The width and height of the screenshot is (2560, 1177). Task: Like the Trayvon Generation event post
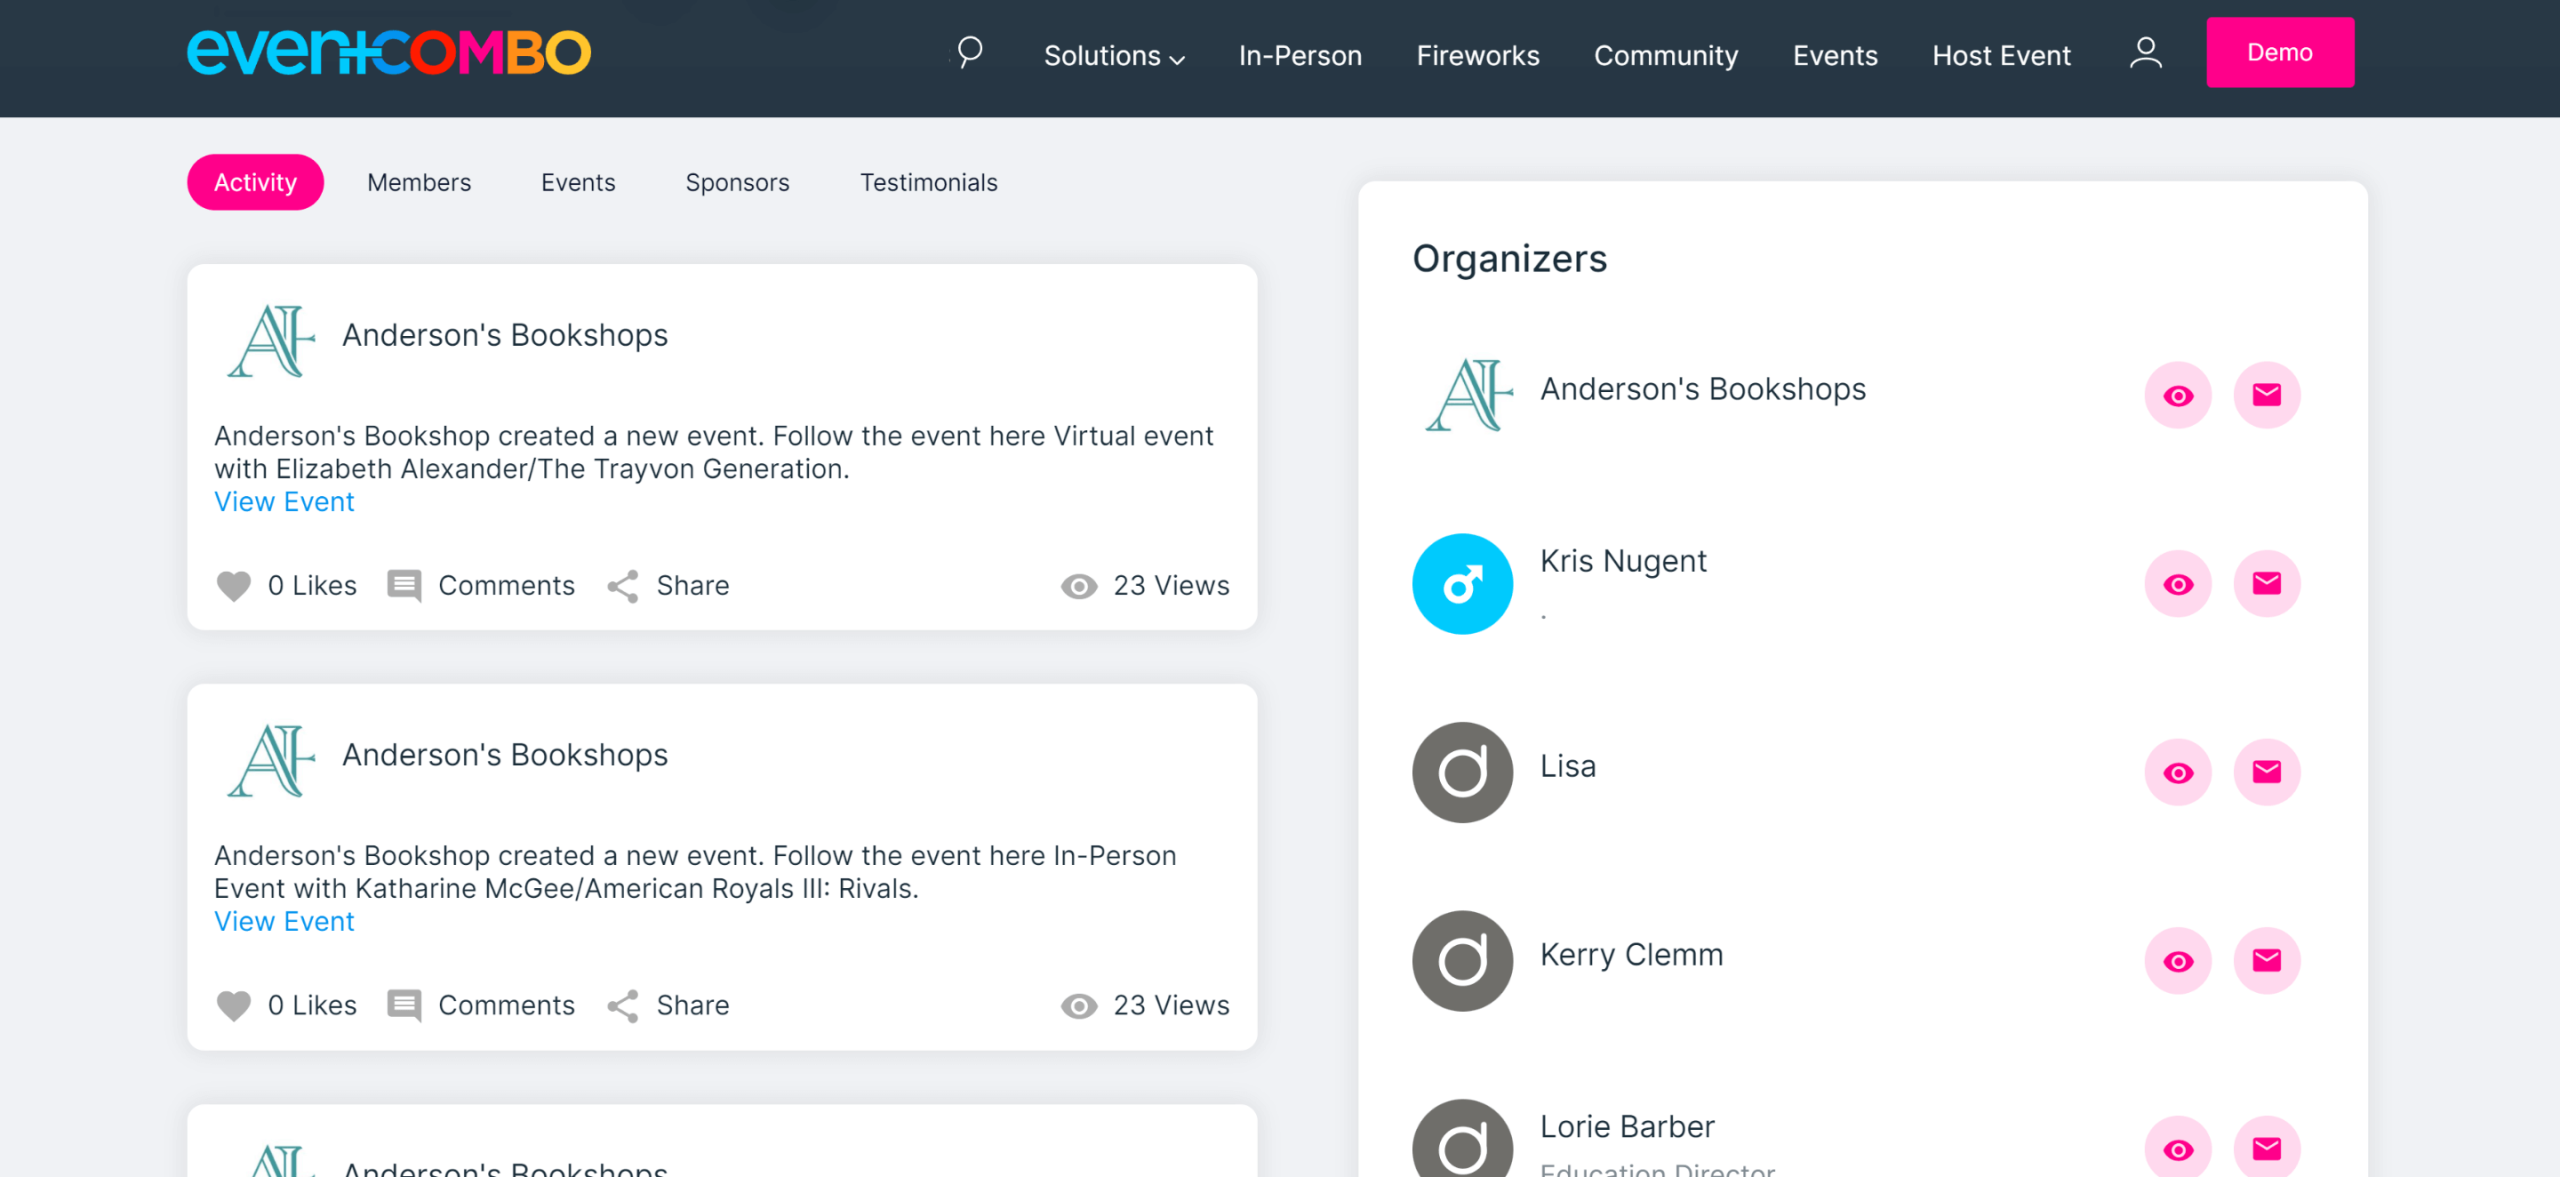pyautogui.click(x=234, y=586)
